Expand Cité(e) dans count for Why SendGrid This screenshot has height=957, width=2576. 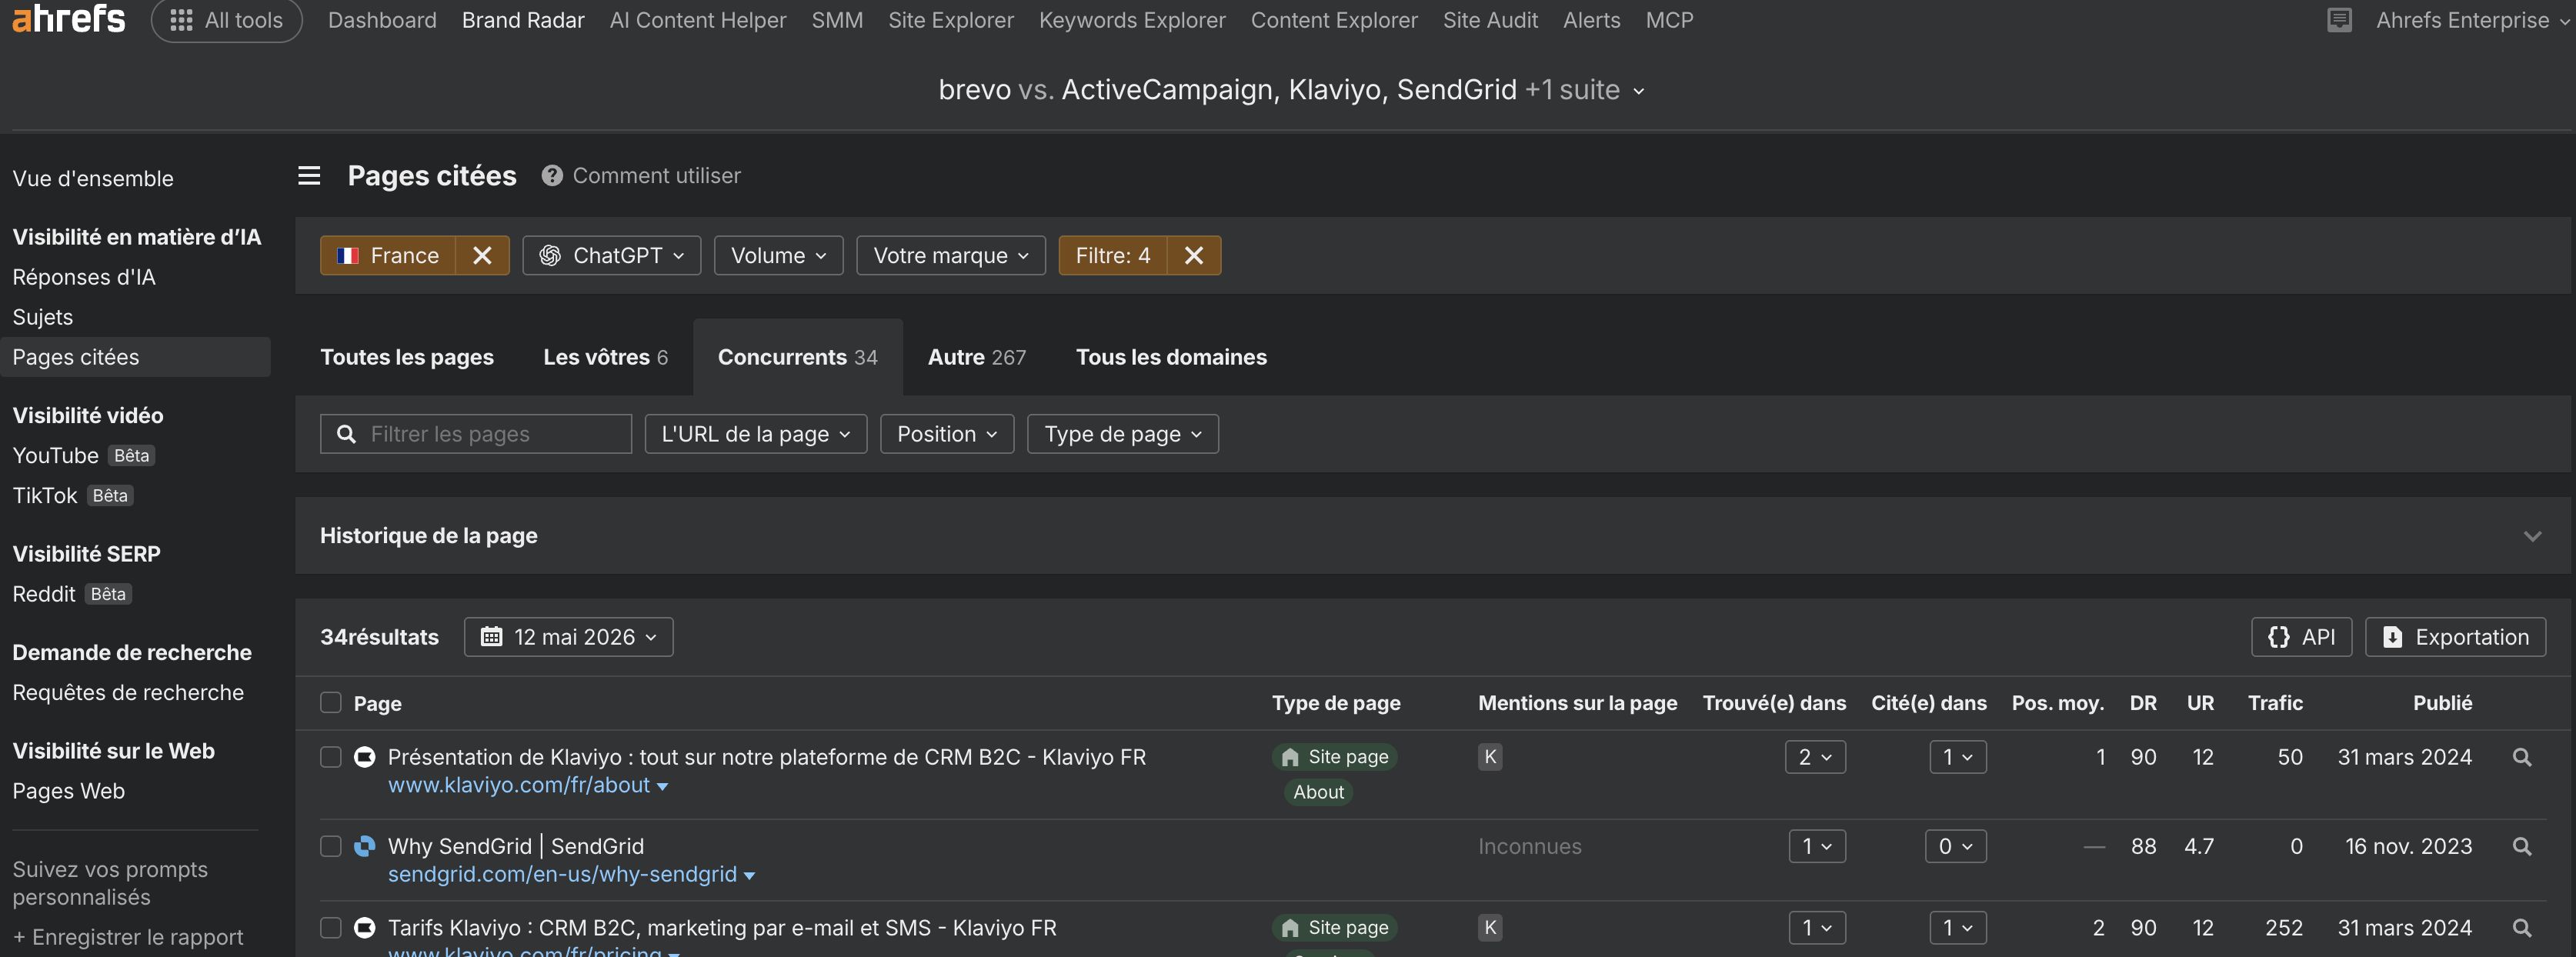coord(1956,846)
